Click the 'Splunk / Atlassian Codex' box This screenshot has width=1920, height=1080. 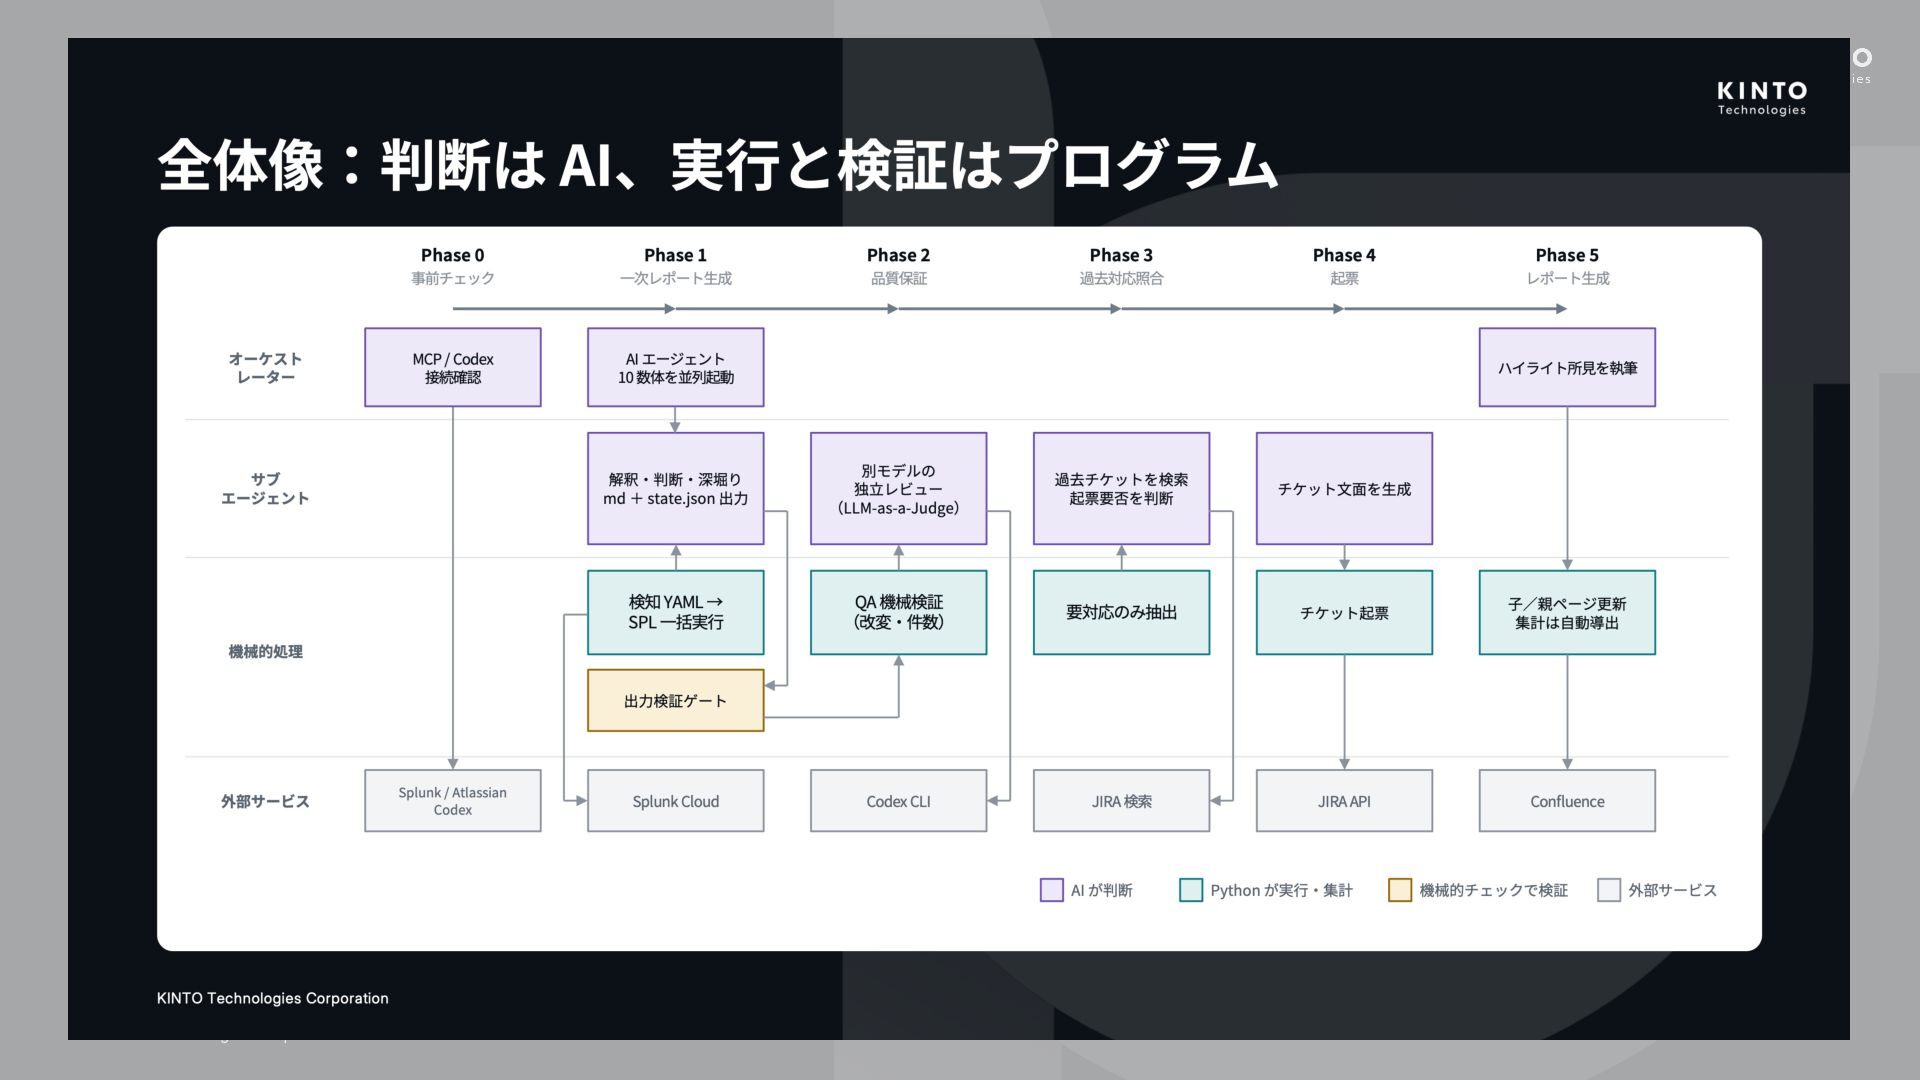453,801
